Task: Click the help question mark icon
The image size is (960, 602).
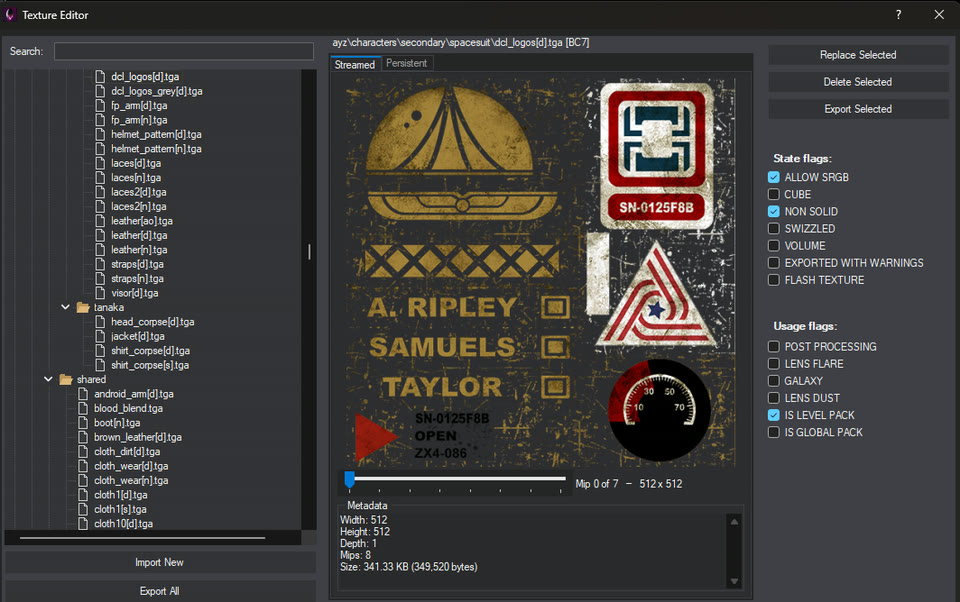Action: pyautogui.click(x=898, y=15)
